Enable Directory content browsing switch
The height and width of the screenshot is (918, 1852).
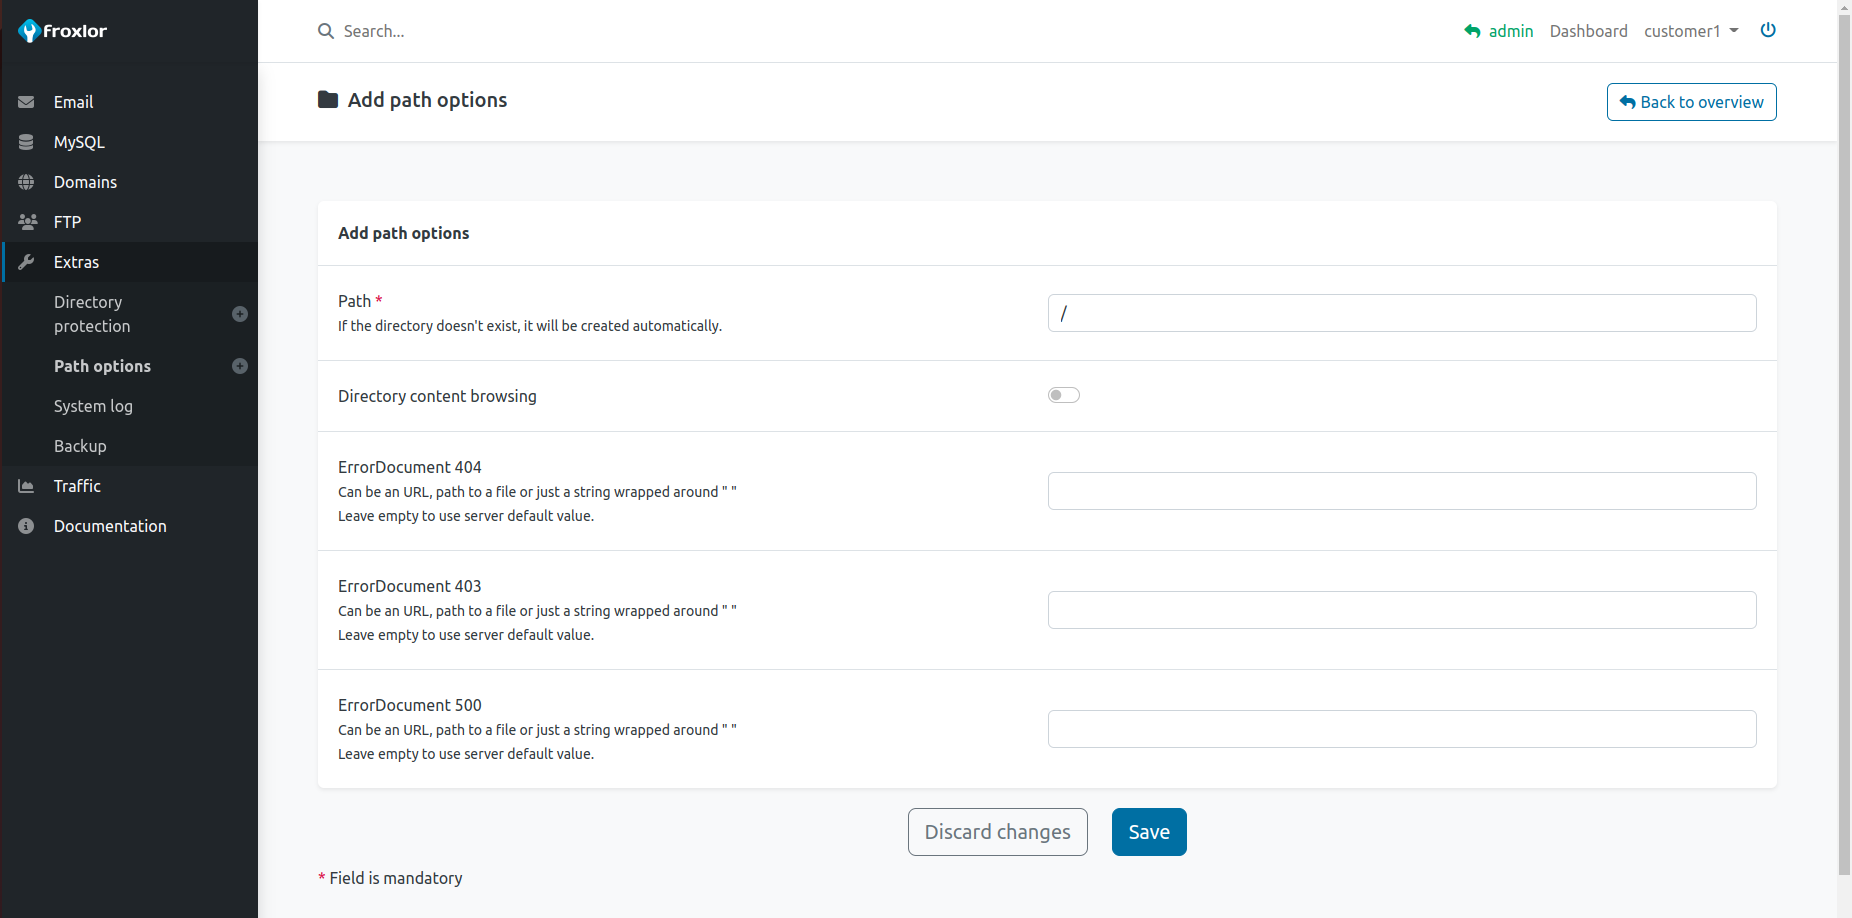(1063, 395)
